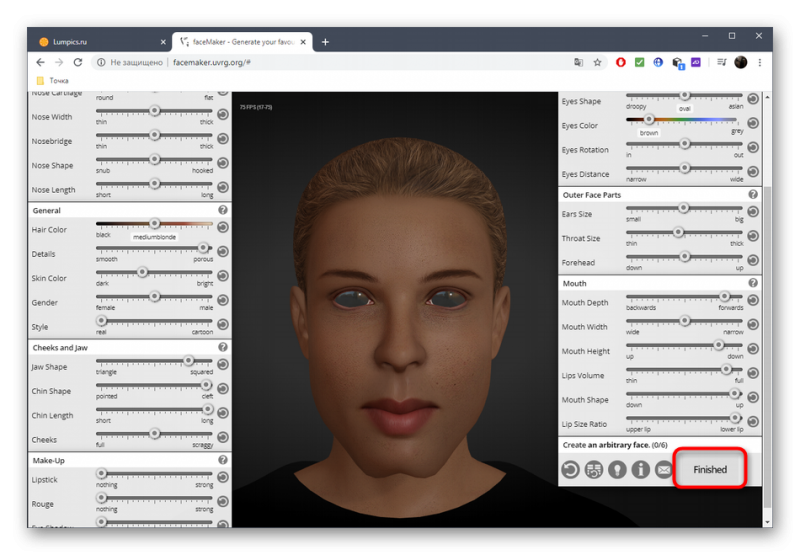This screenshot has height=555, width=800.
Task: Open help for Outer Face Parts section
Action: point(753,194)
